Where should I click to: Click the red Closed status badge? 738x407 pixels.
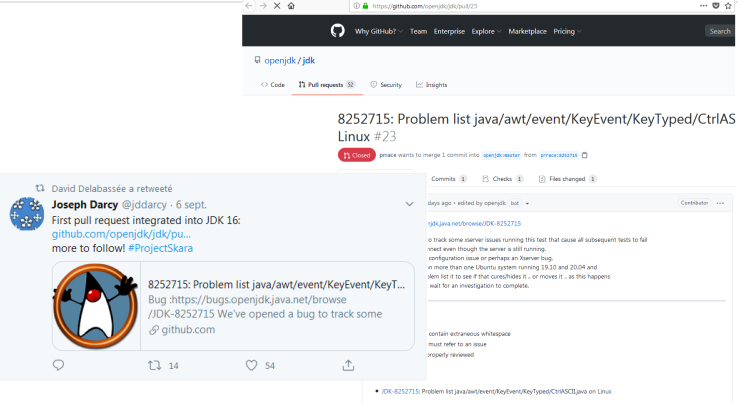pos(356,155)
